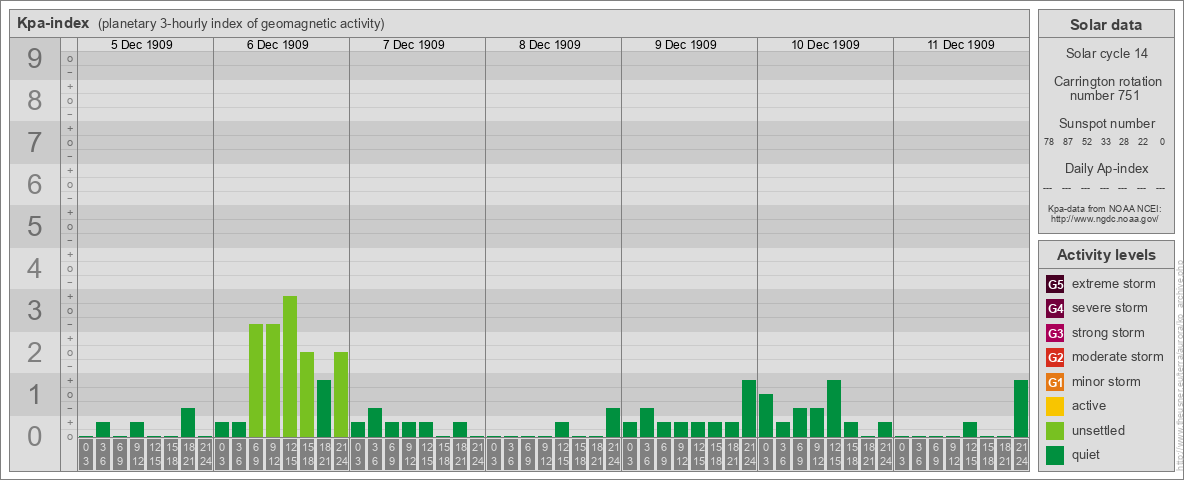Click the 0-3 time box under 5 Dec
The height and width of the screenshot is (480, 1184).
point(86,454)
